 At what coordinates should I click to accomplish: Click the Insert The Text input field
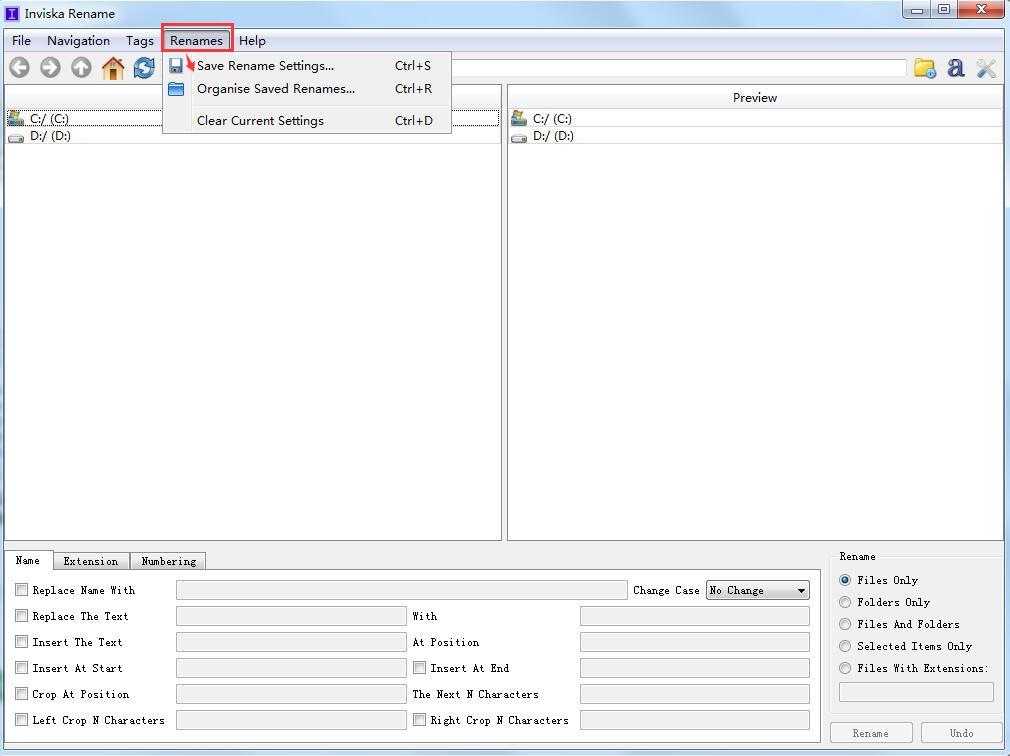tap(291, 641)
